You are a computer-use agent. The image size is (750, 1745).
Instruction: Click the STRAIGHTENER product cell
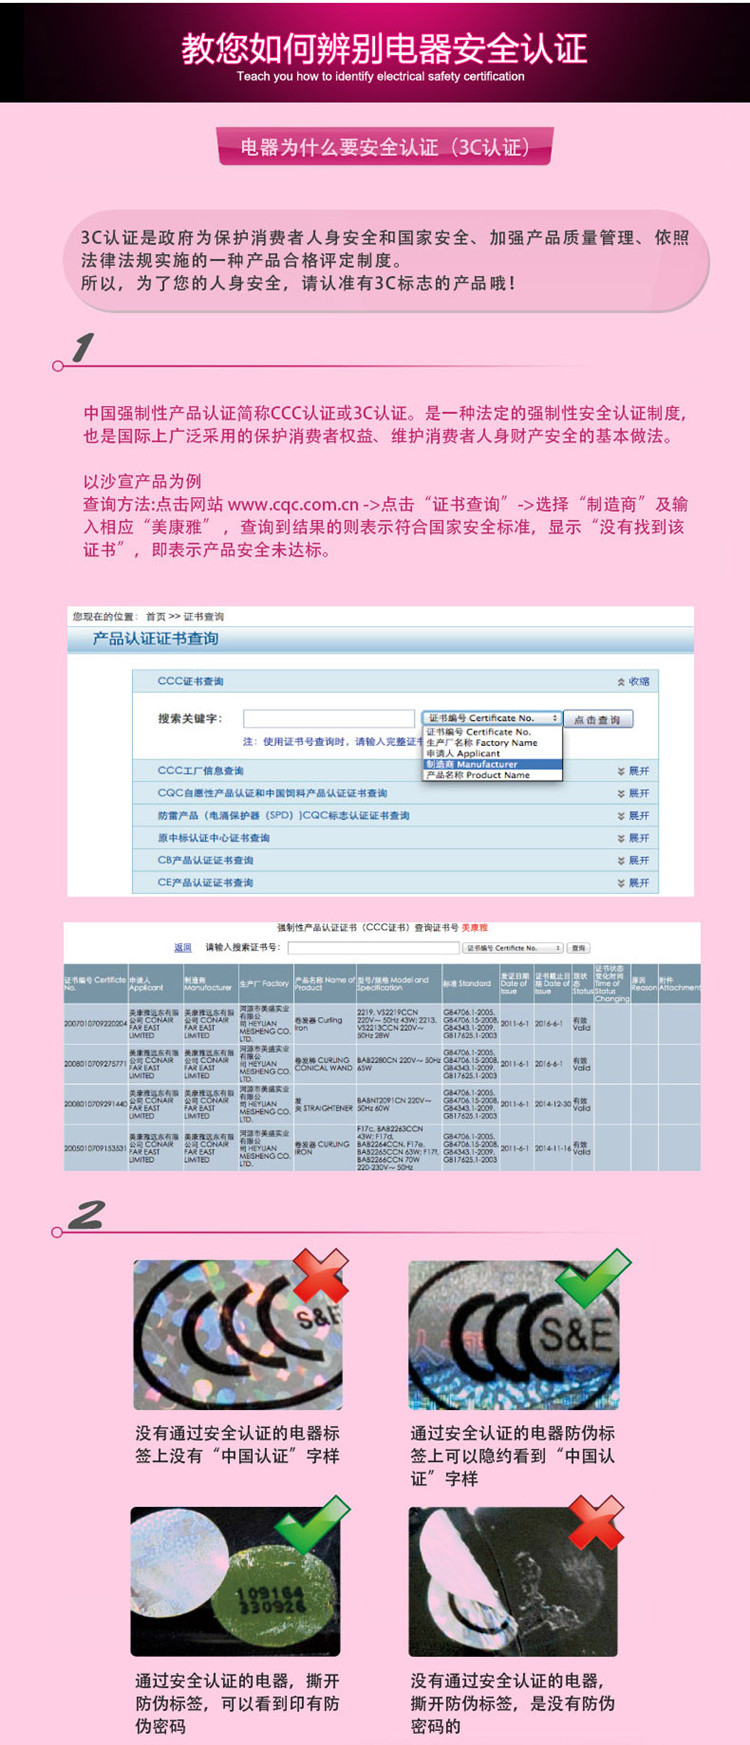click(x=323, y=1104)
